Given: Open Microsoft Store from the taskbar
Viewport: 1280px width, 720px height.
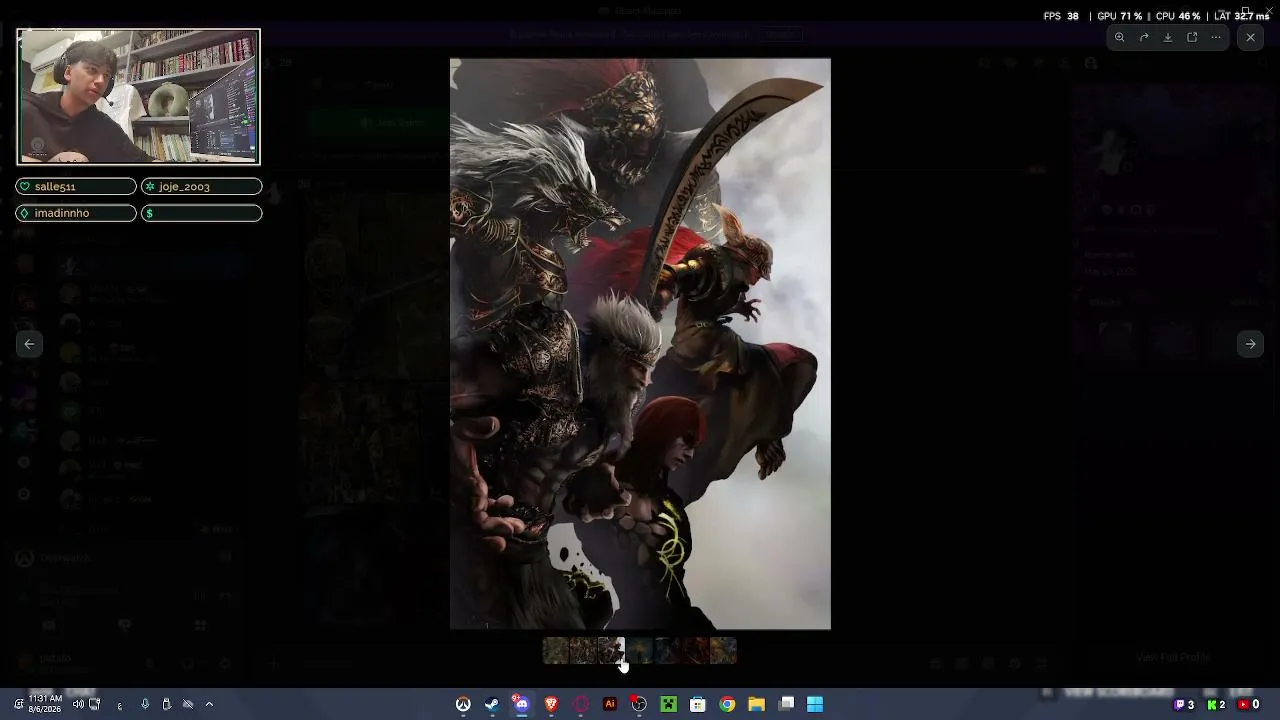Looking at the screenshot, I should [x=698, y=704].
